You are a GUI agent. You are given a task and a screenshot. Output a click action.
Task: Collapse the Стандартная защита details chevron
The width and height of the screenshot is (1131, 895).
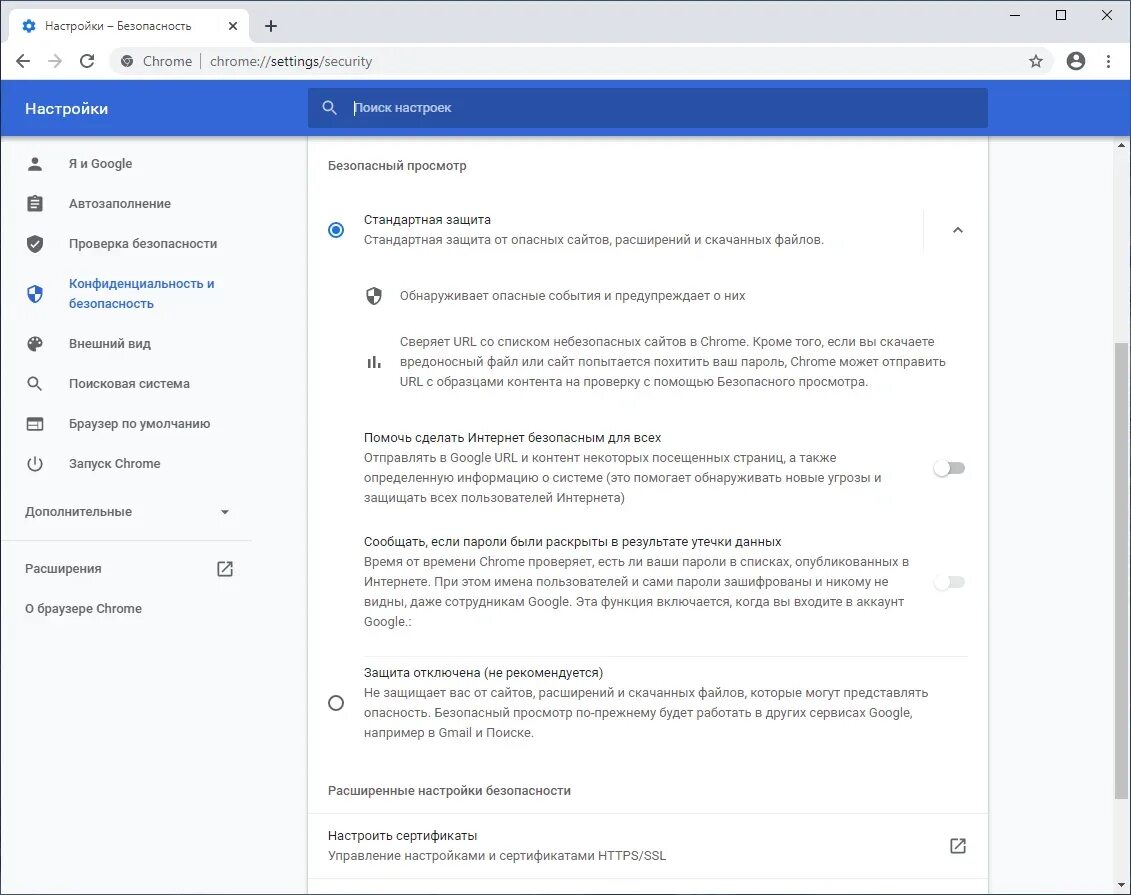[958, 230]
